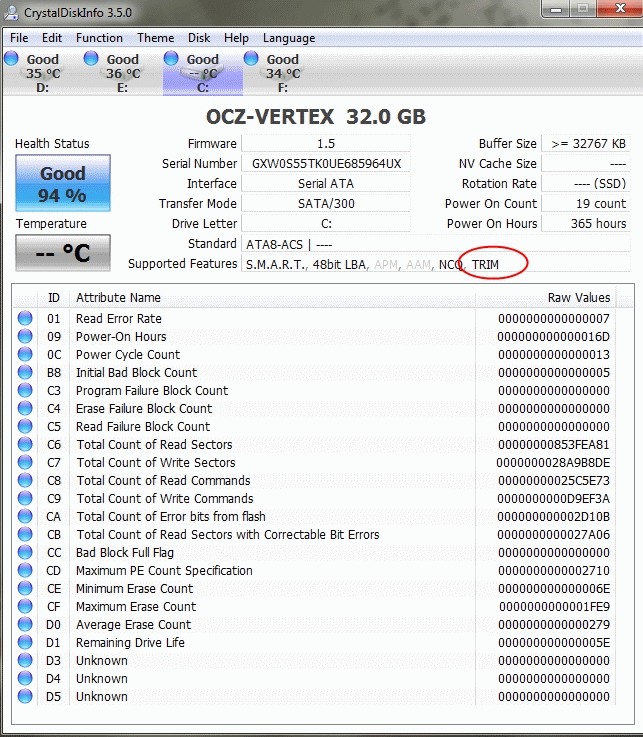Image resolution: width=643 pixels, height=737 pixels.
Task: Click S.M.A.R.T. in Supported Features
Action: [276, 265]
